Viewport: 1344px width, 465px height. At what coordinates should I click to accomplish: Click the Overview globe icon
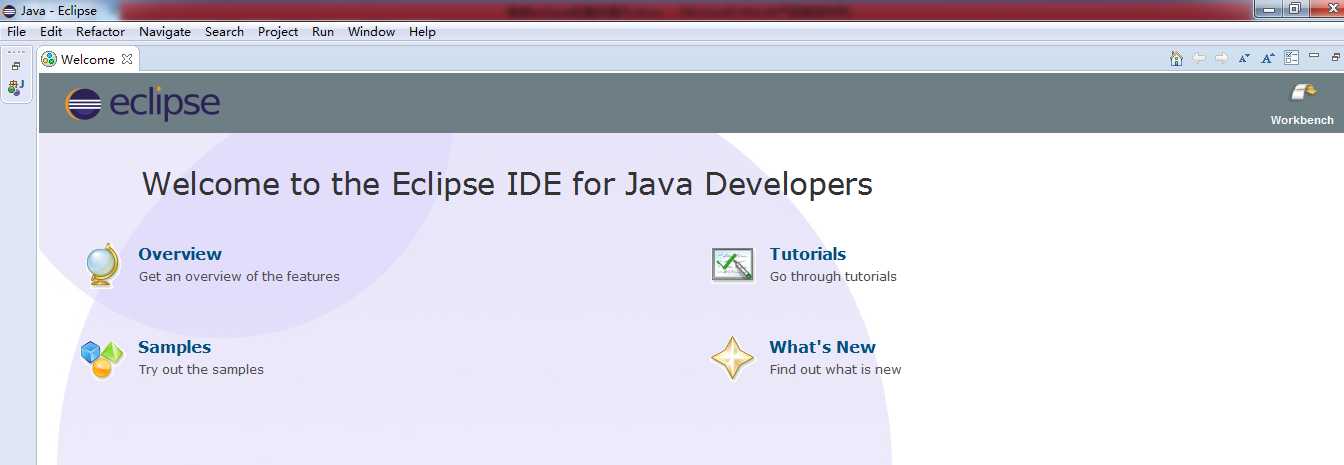[102, 265]
